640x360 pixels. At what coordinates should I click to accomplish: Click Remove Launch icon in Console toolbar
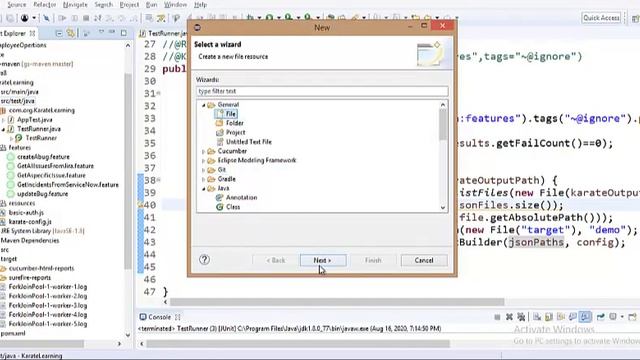[x=509, y=317]
